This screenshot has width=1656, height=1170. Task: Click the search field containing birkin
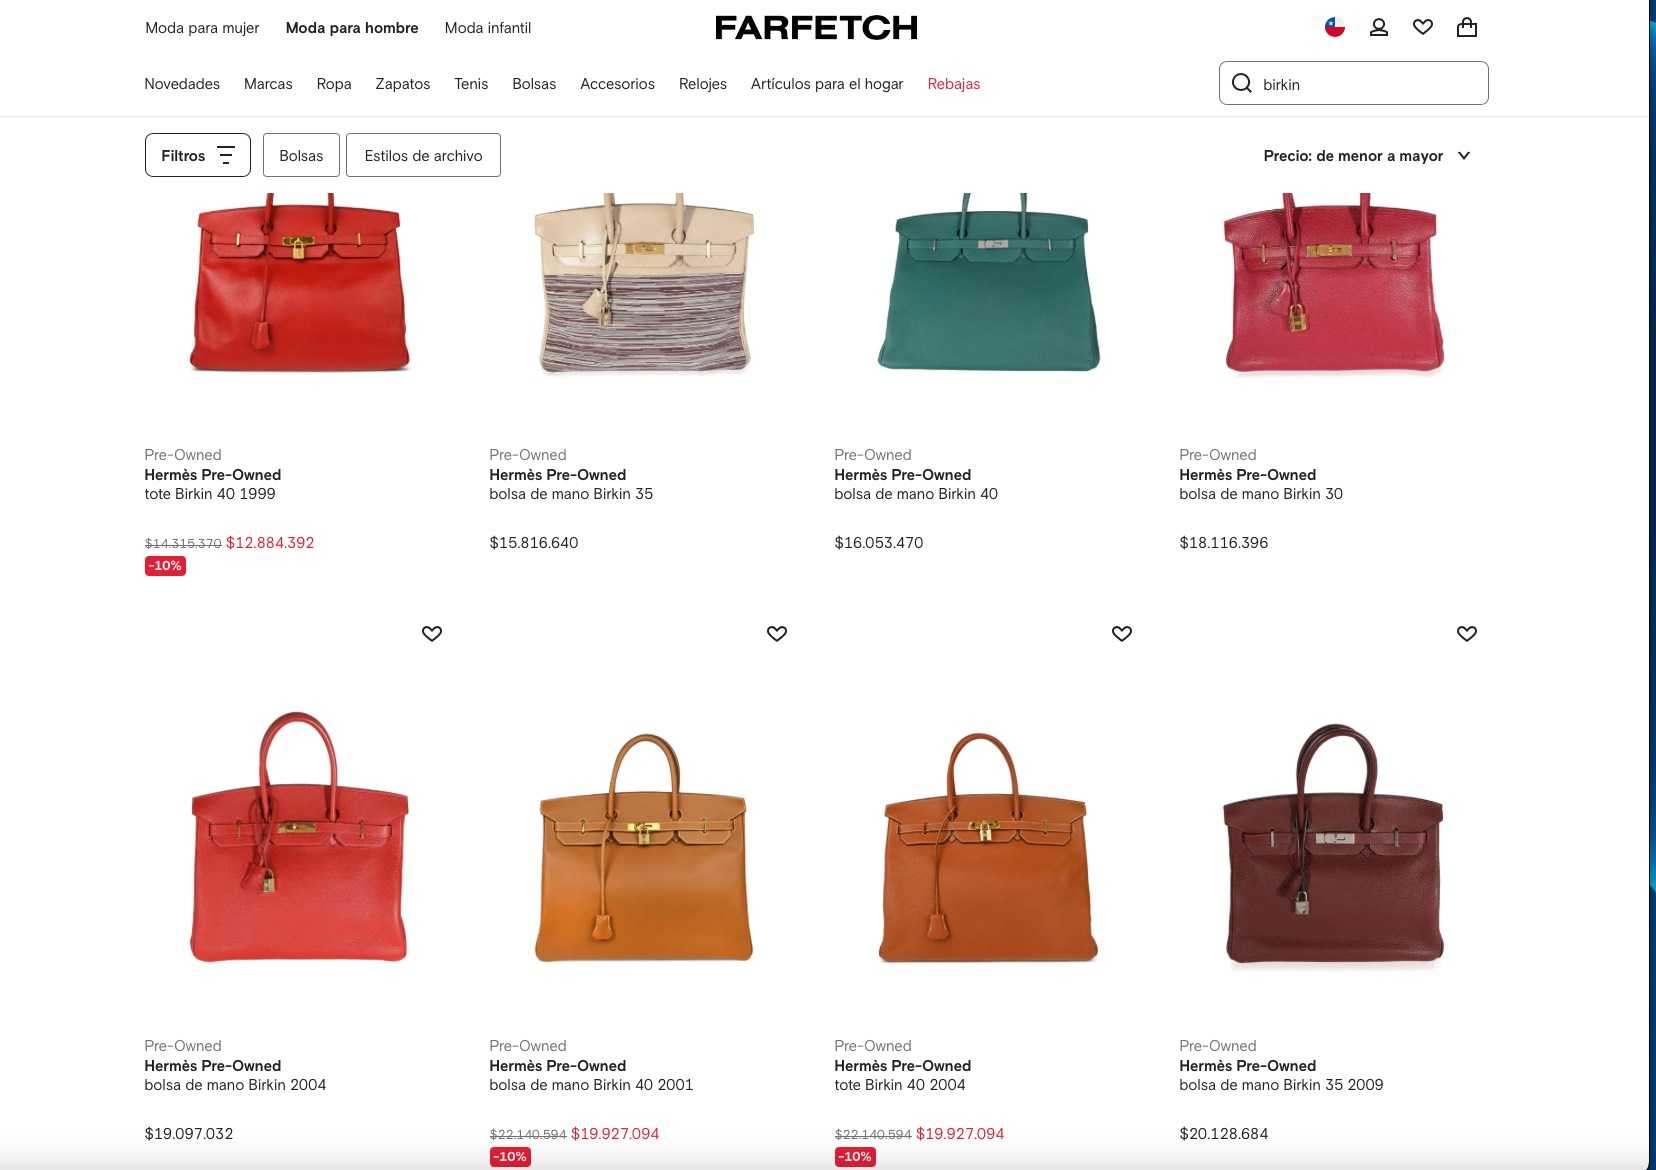click(x=1354, y=83)
